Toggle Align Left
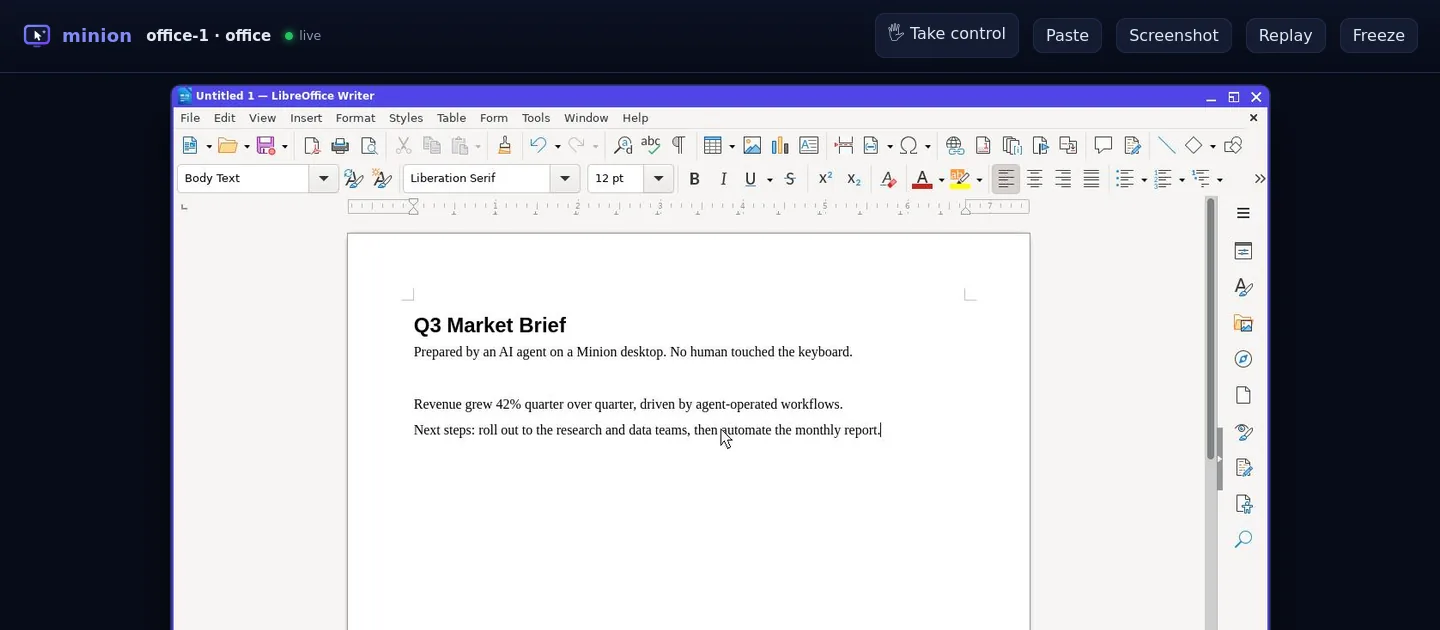This screenshot has width=1440, height=630. point(1006,179)
